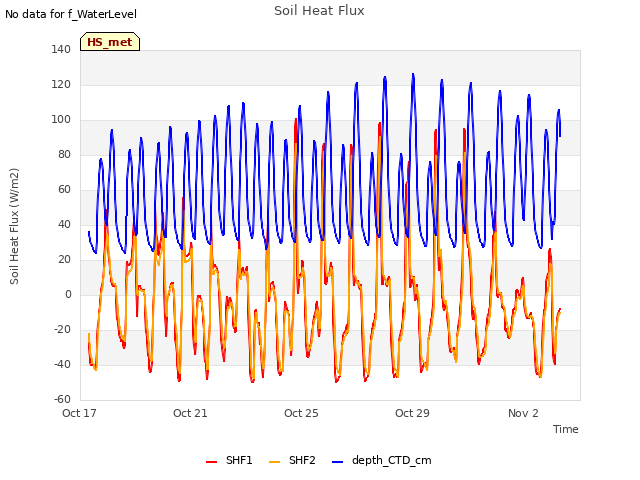Image resolution: width=640 pixels, height=480 pixels.
Task: Click the blue depth_CTD_cm legend color marker
Action: pyautogui.click(x=337, y=462)
